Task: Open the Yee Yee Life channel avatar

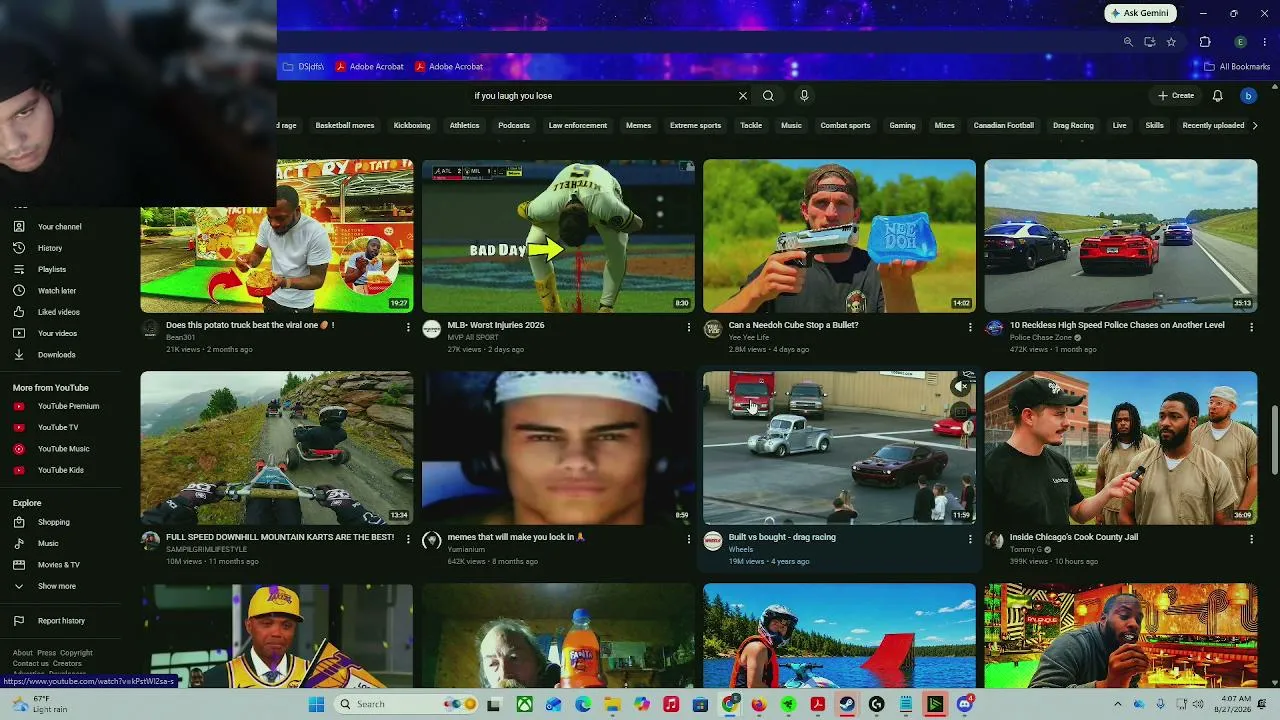Action: click(x=713, y=329)
